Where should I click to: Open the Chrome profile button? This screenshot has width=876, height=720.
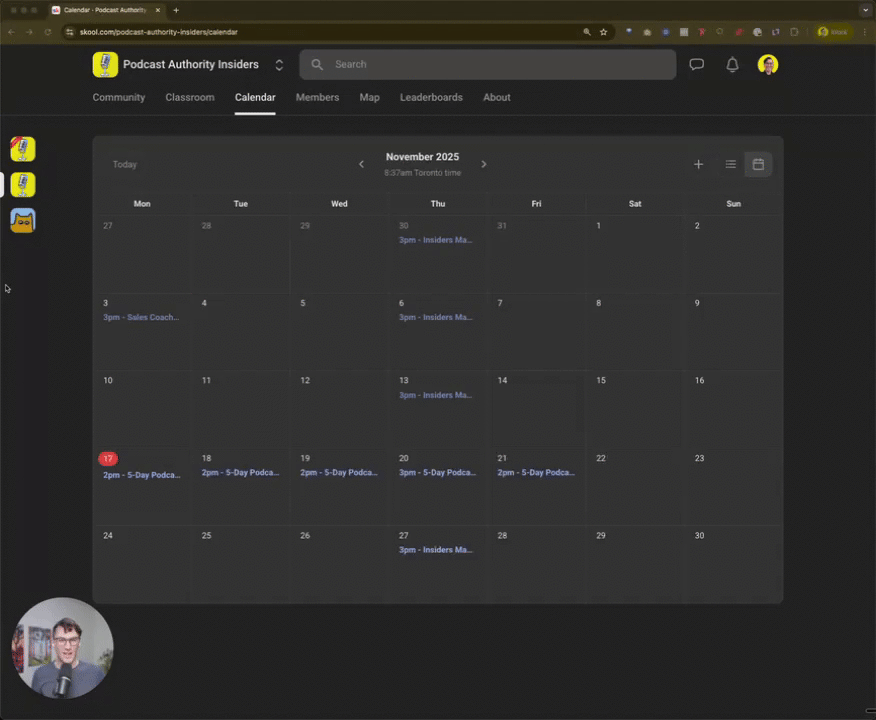point(833,32)
